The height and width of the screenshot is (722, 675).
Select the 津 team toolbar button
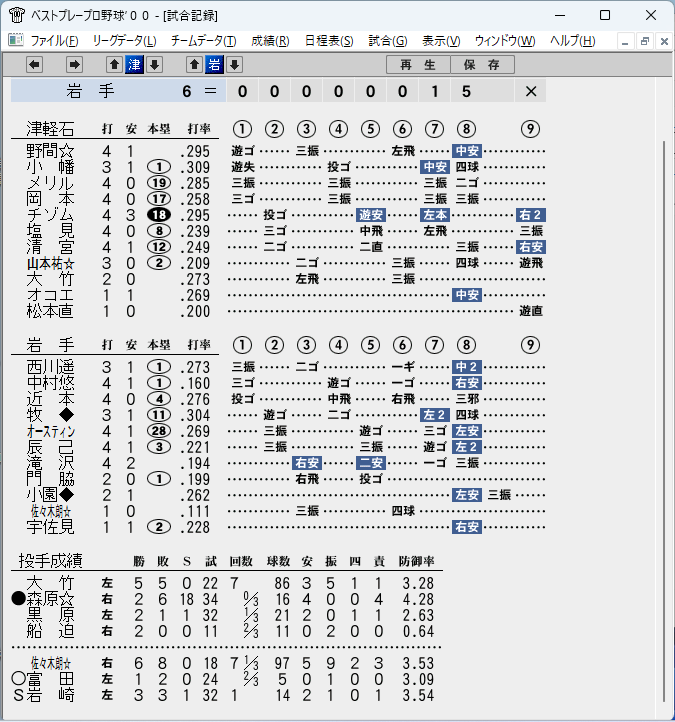(x=134, y=65)
